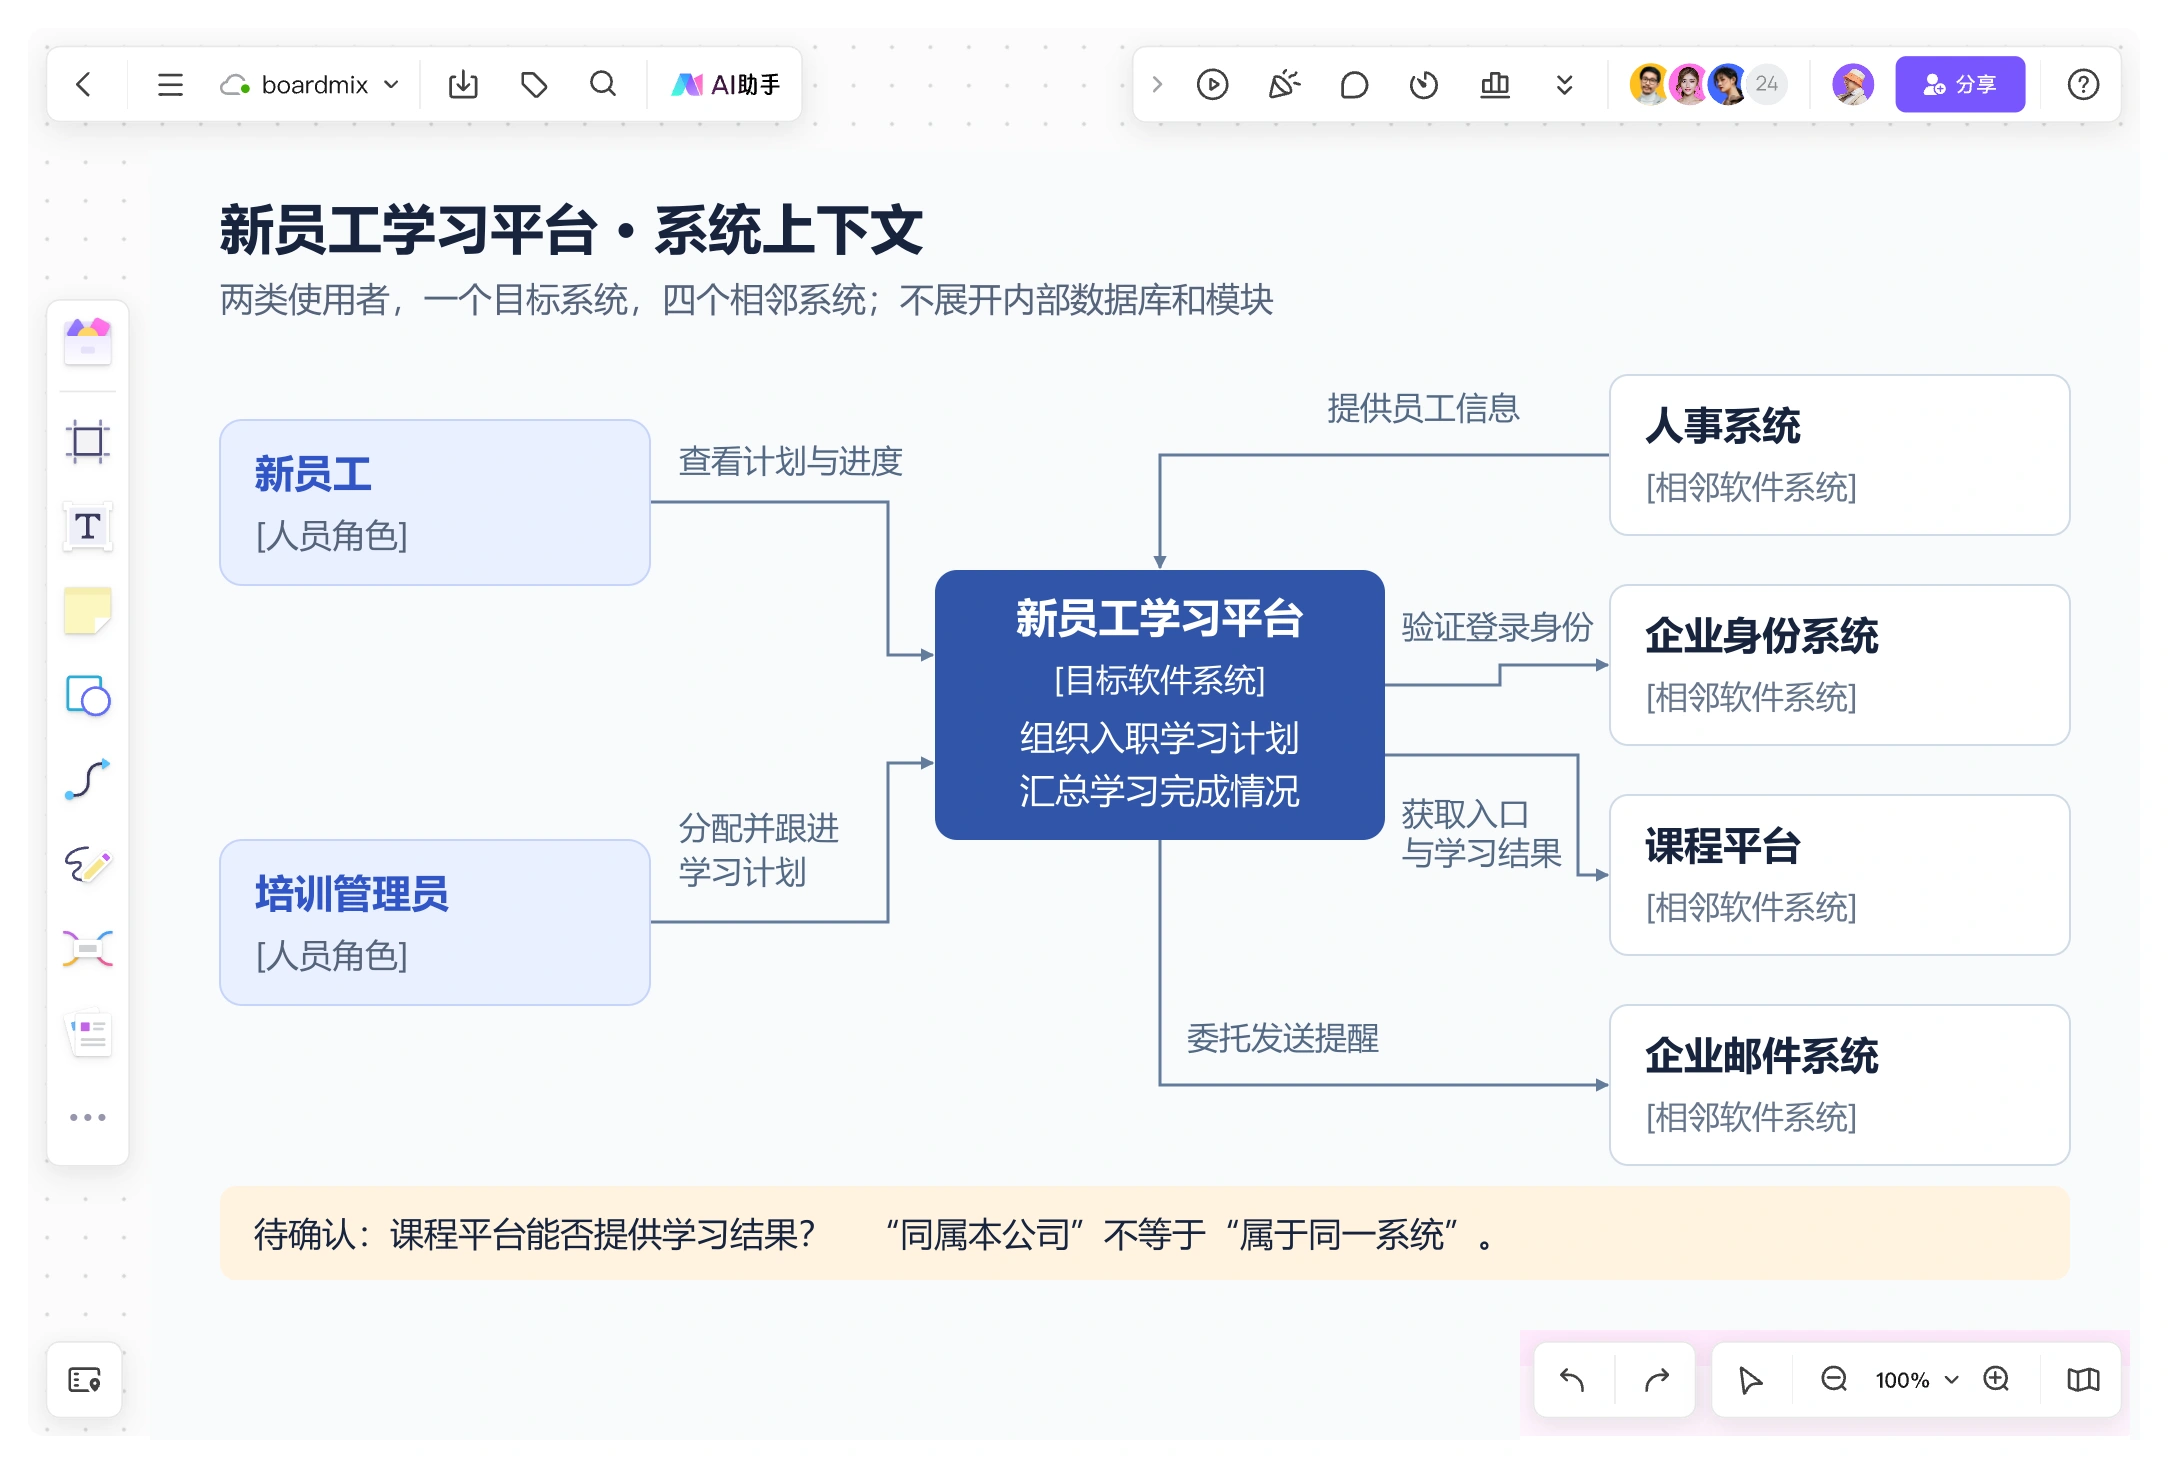This screenshot has width=2168, height=1464.
Task: Zoom out with the minus magnifier
Action: click(x=1834, y=1380)
